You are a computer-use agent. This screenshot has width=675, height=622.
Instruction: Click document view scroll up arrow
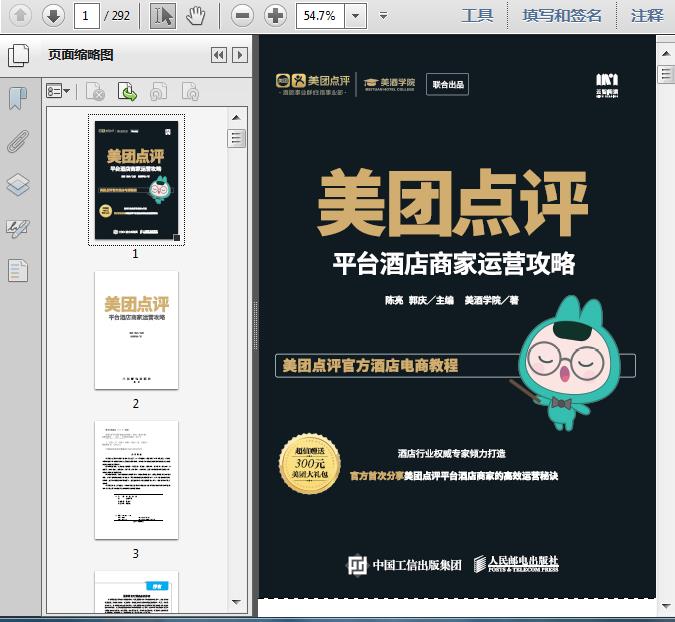coord(666,54)
